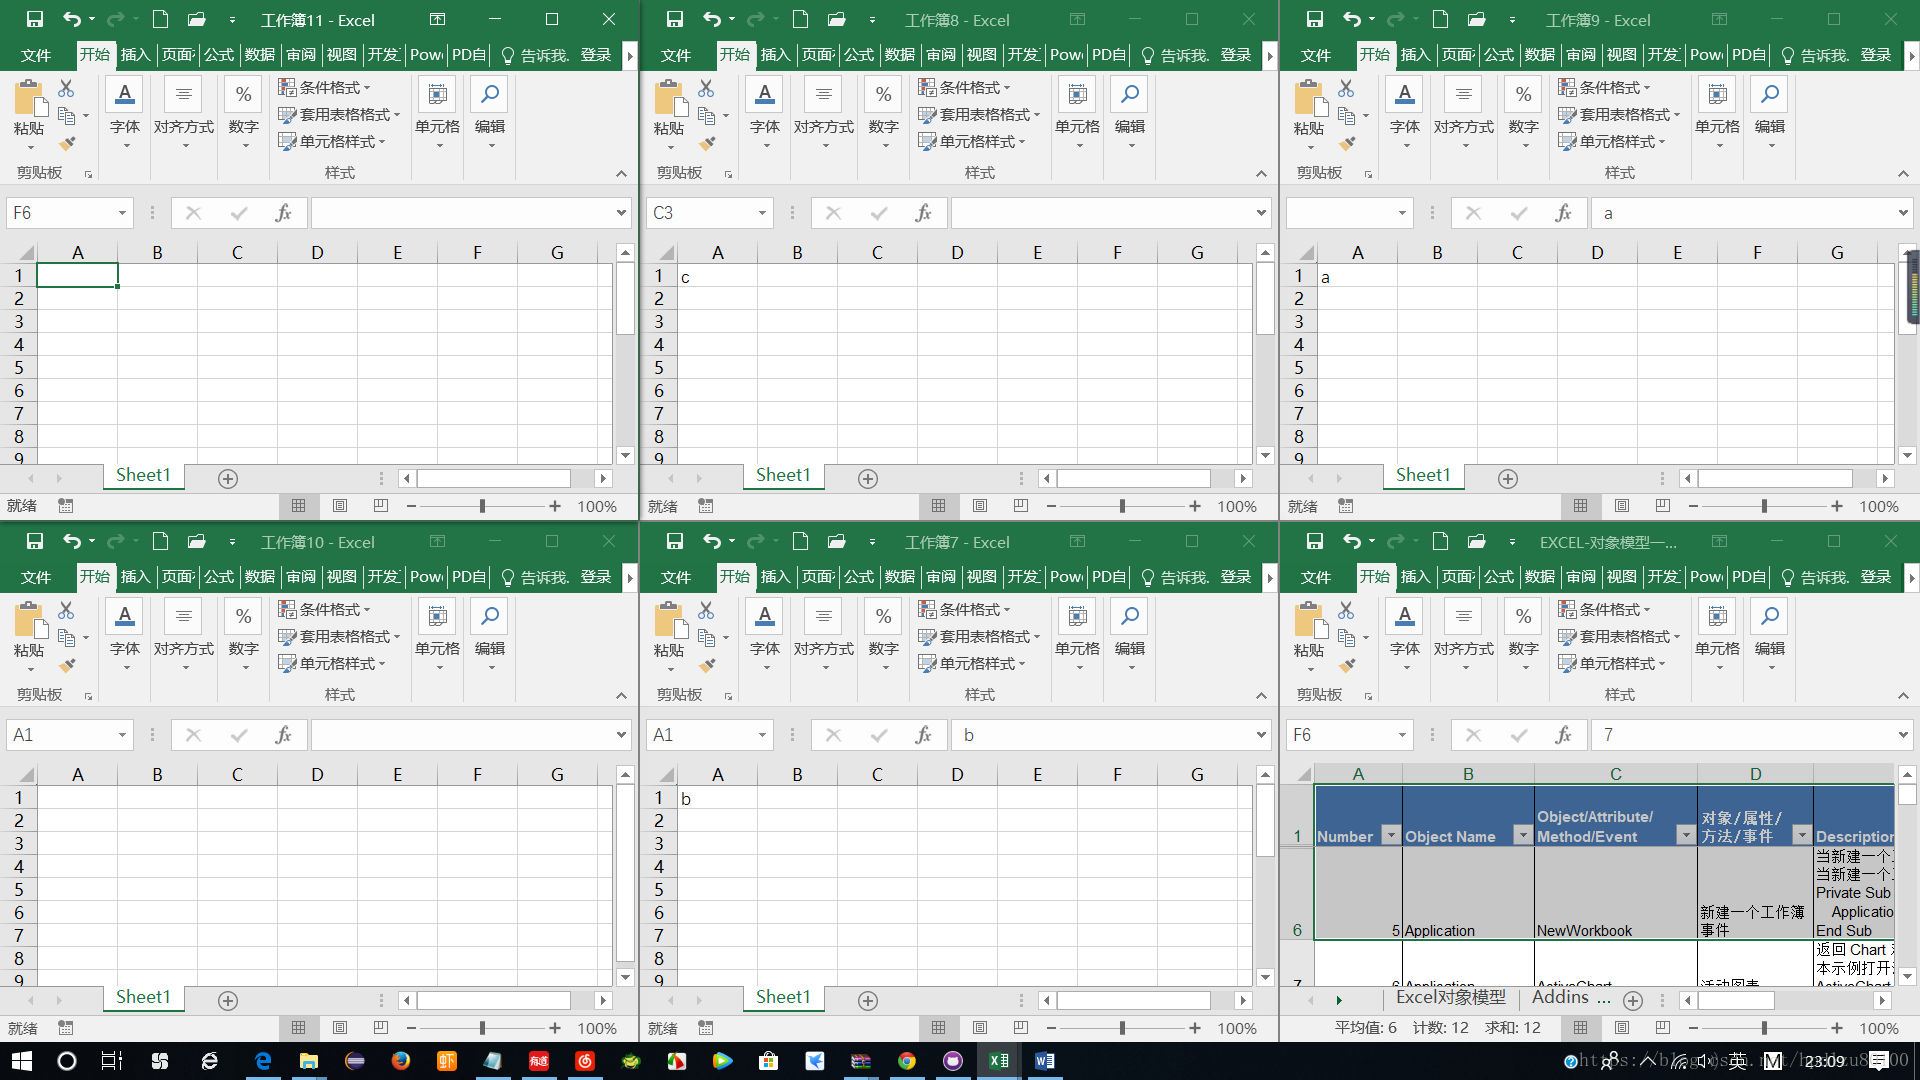
Task: Click Paste clipboard icon in 工作簿11 ribbon
Action: pos(29,99)
